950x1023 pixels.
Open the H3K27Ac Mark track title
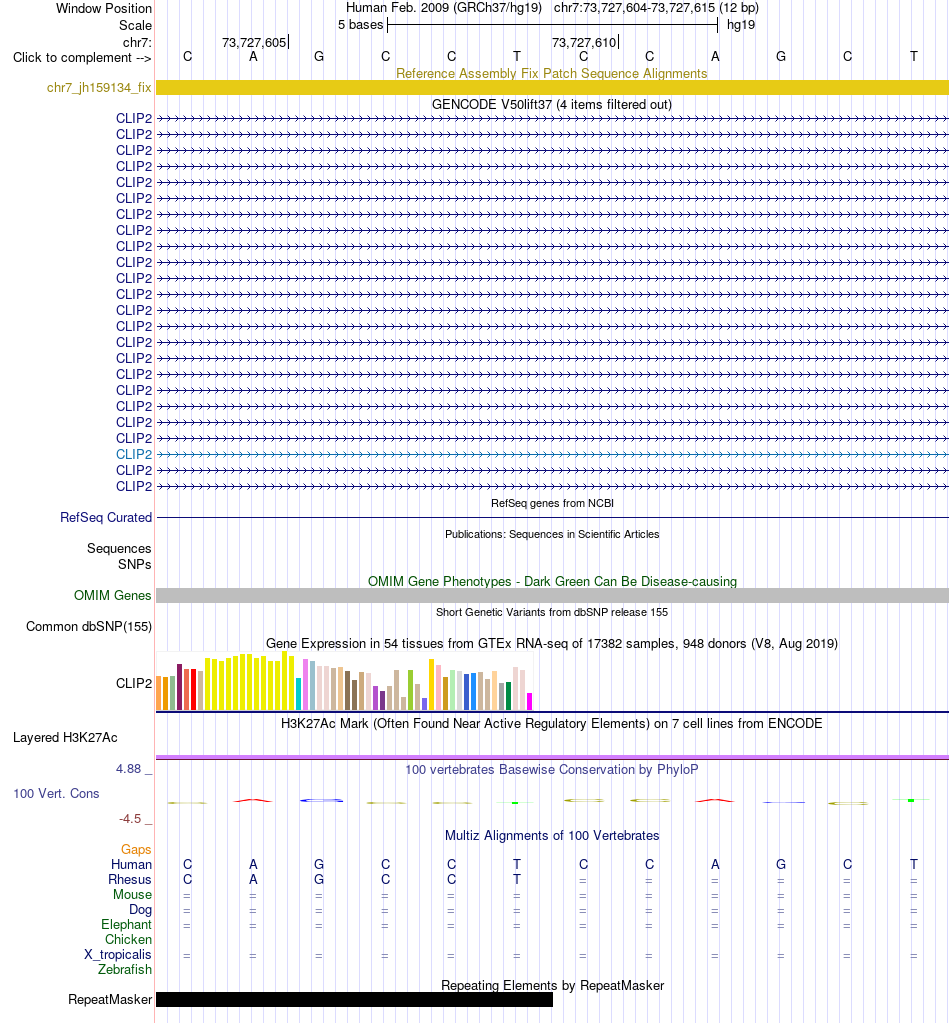551,723
